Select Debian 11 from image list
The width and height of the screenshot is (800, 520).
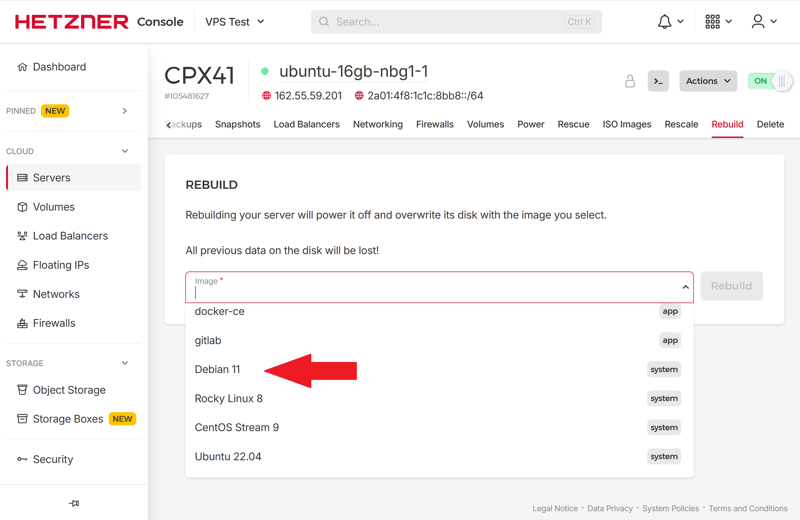(218, 369)
